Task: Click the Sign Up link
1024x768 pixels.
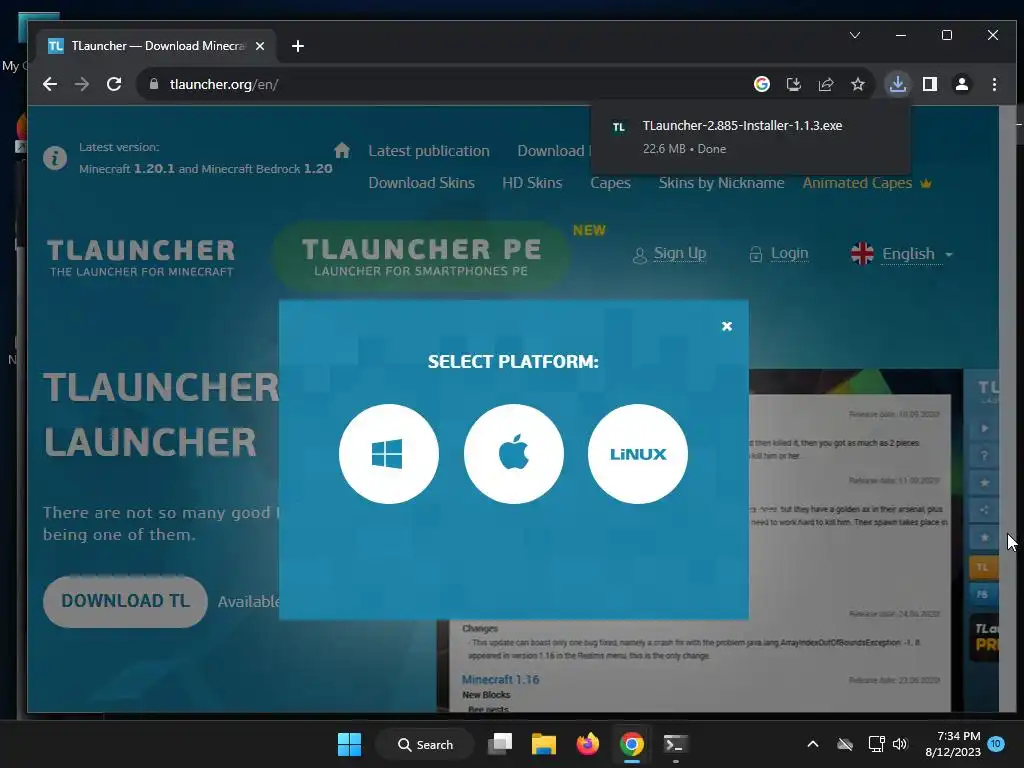Action: click(x=669, y=253)
